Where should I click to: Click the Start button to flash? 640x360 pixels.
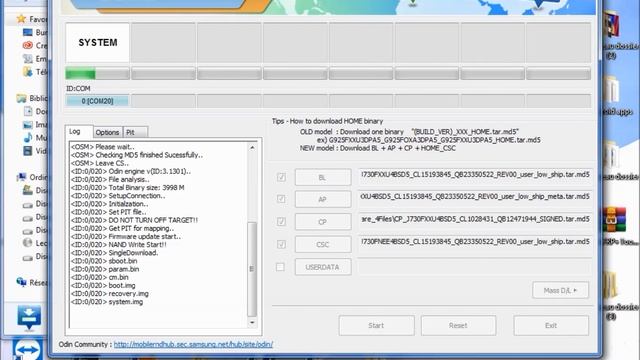tap(376, 325)
